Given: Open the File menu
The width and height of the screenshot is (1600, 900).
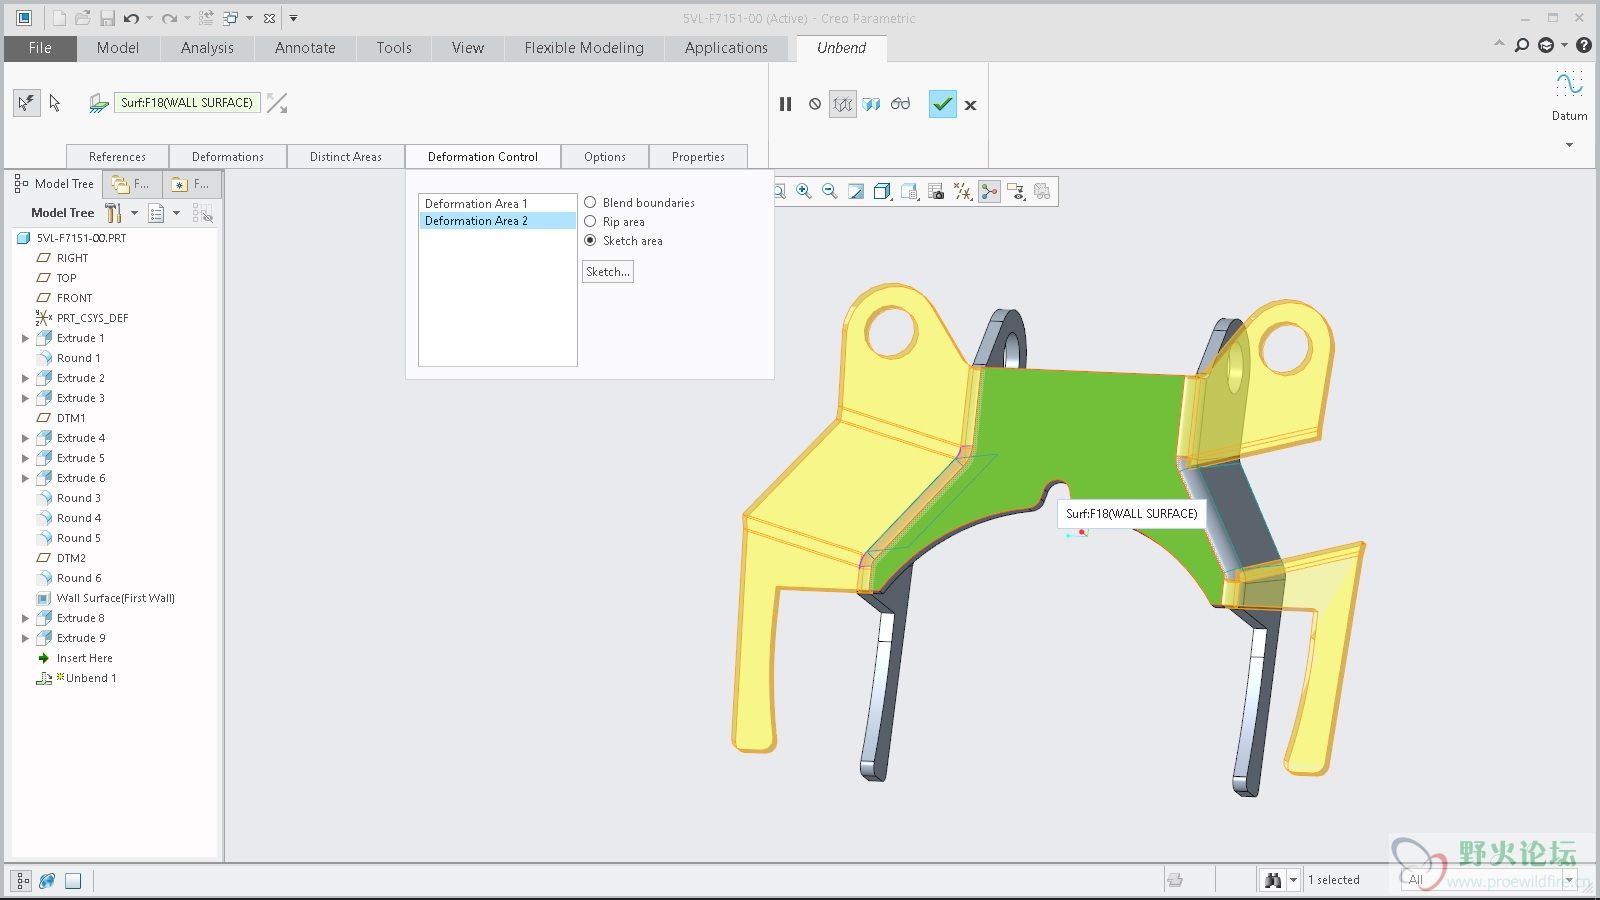Looking at the screenshot, I should click(40, 48).
